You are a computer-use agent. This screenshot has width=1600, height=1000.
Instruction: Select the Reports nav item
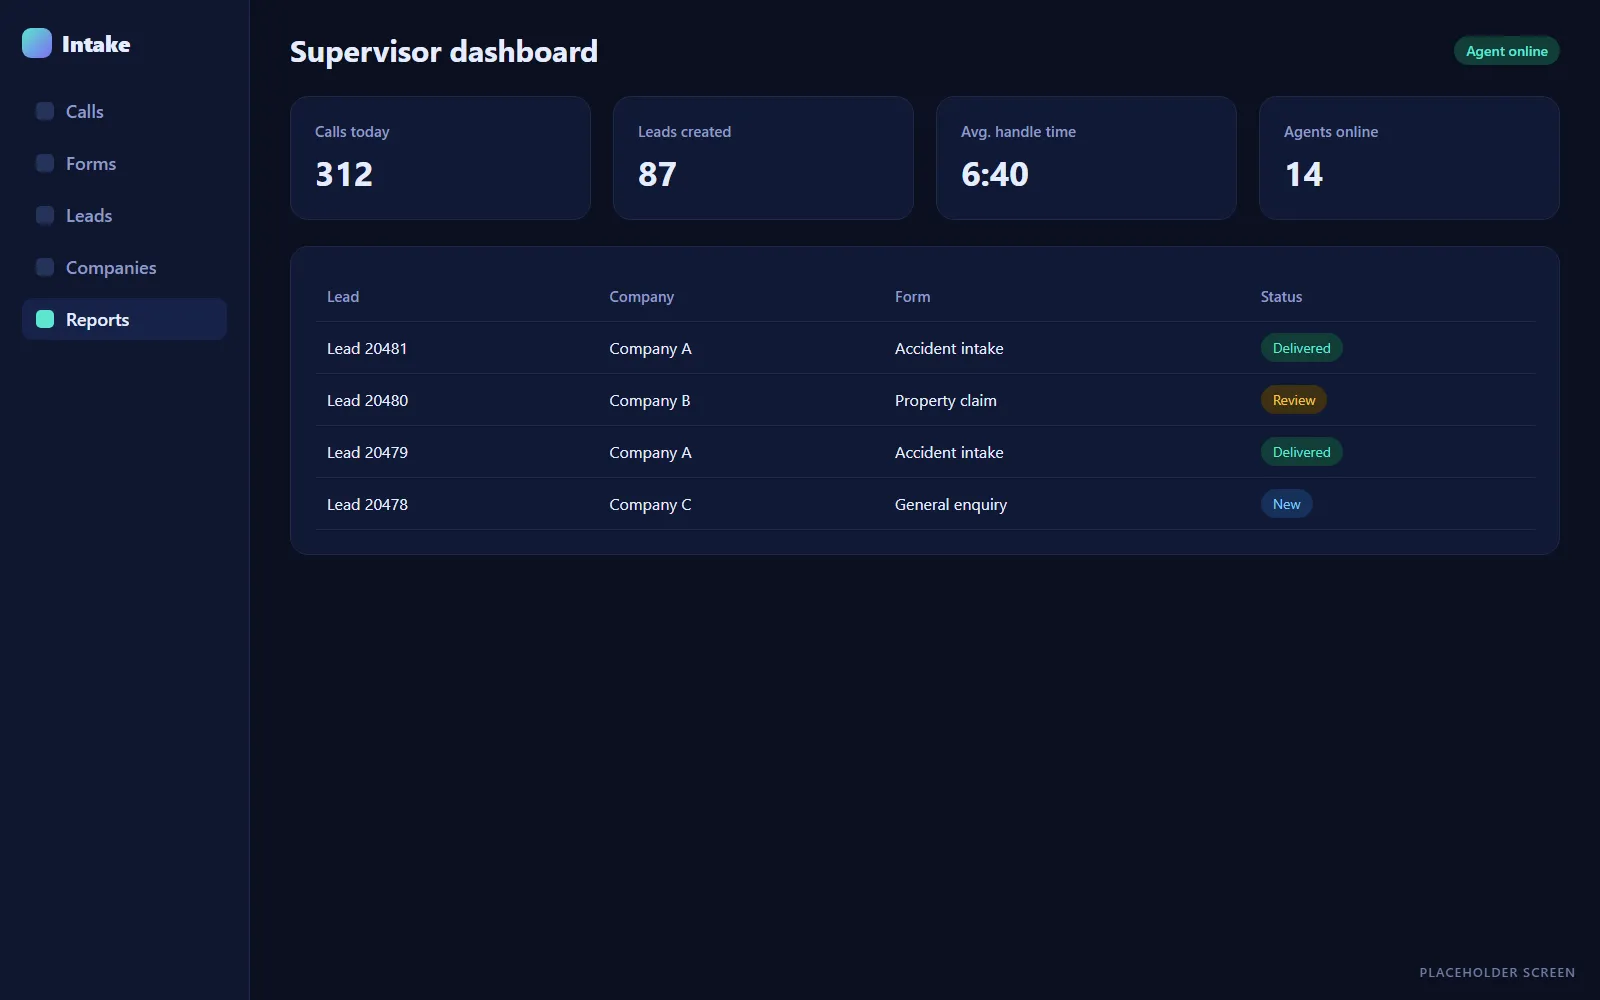tap(124, 319)
